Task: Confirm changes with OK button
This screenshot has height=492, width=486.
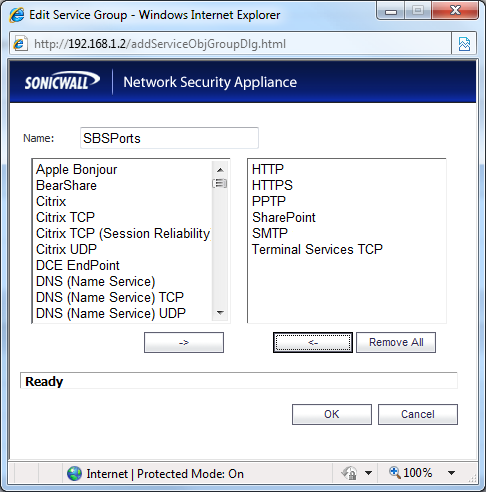Action: click(x=332, y=414)
